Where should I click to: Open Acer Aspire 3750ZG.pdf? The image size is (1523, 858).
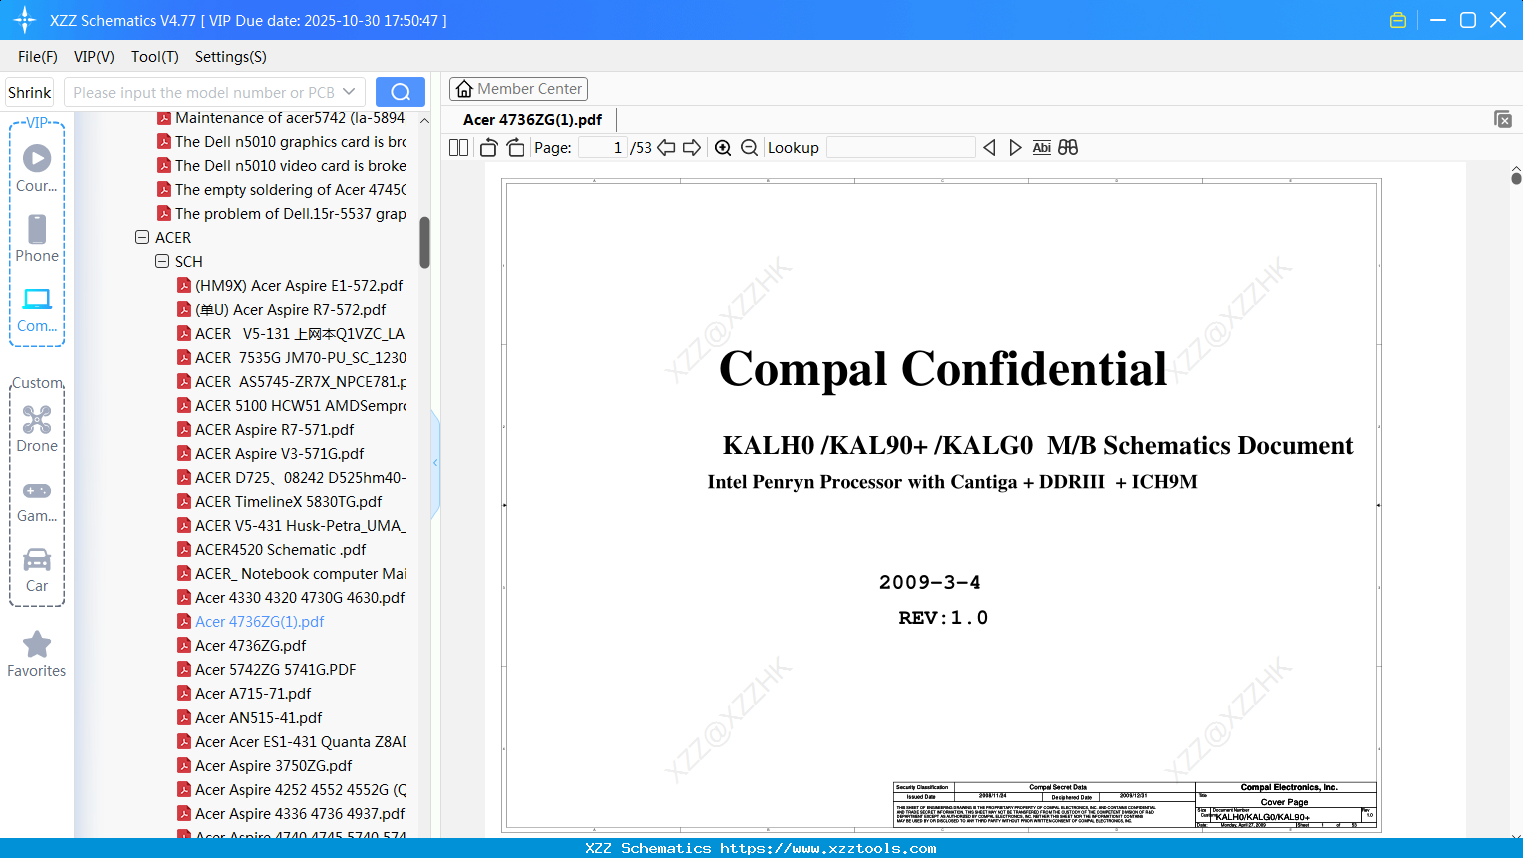(x=265, y=766)
